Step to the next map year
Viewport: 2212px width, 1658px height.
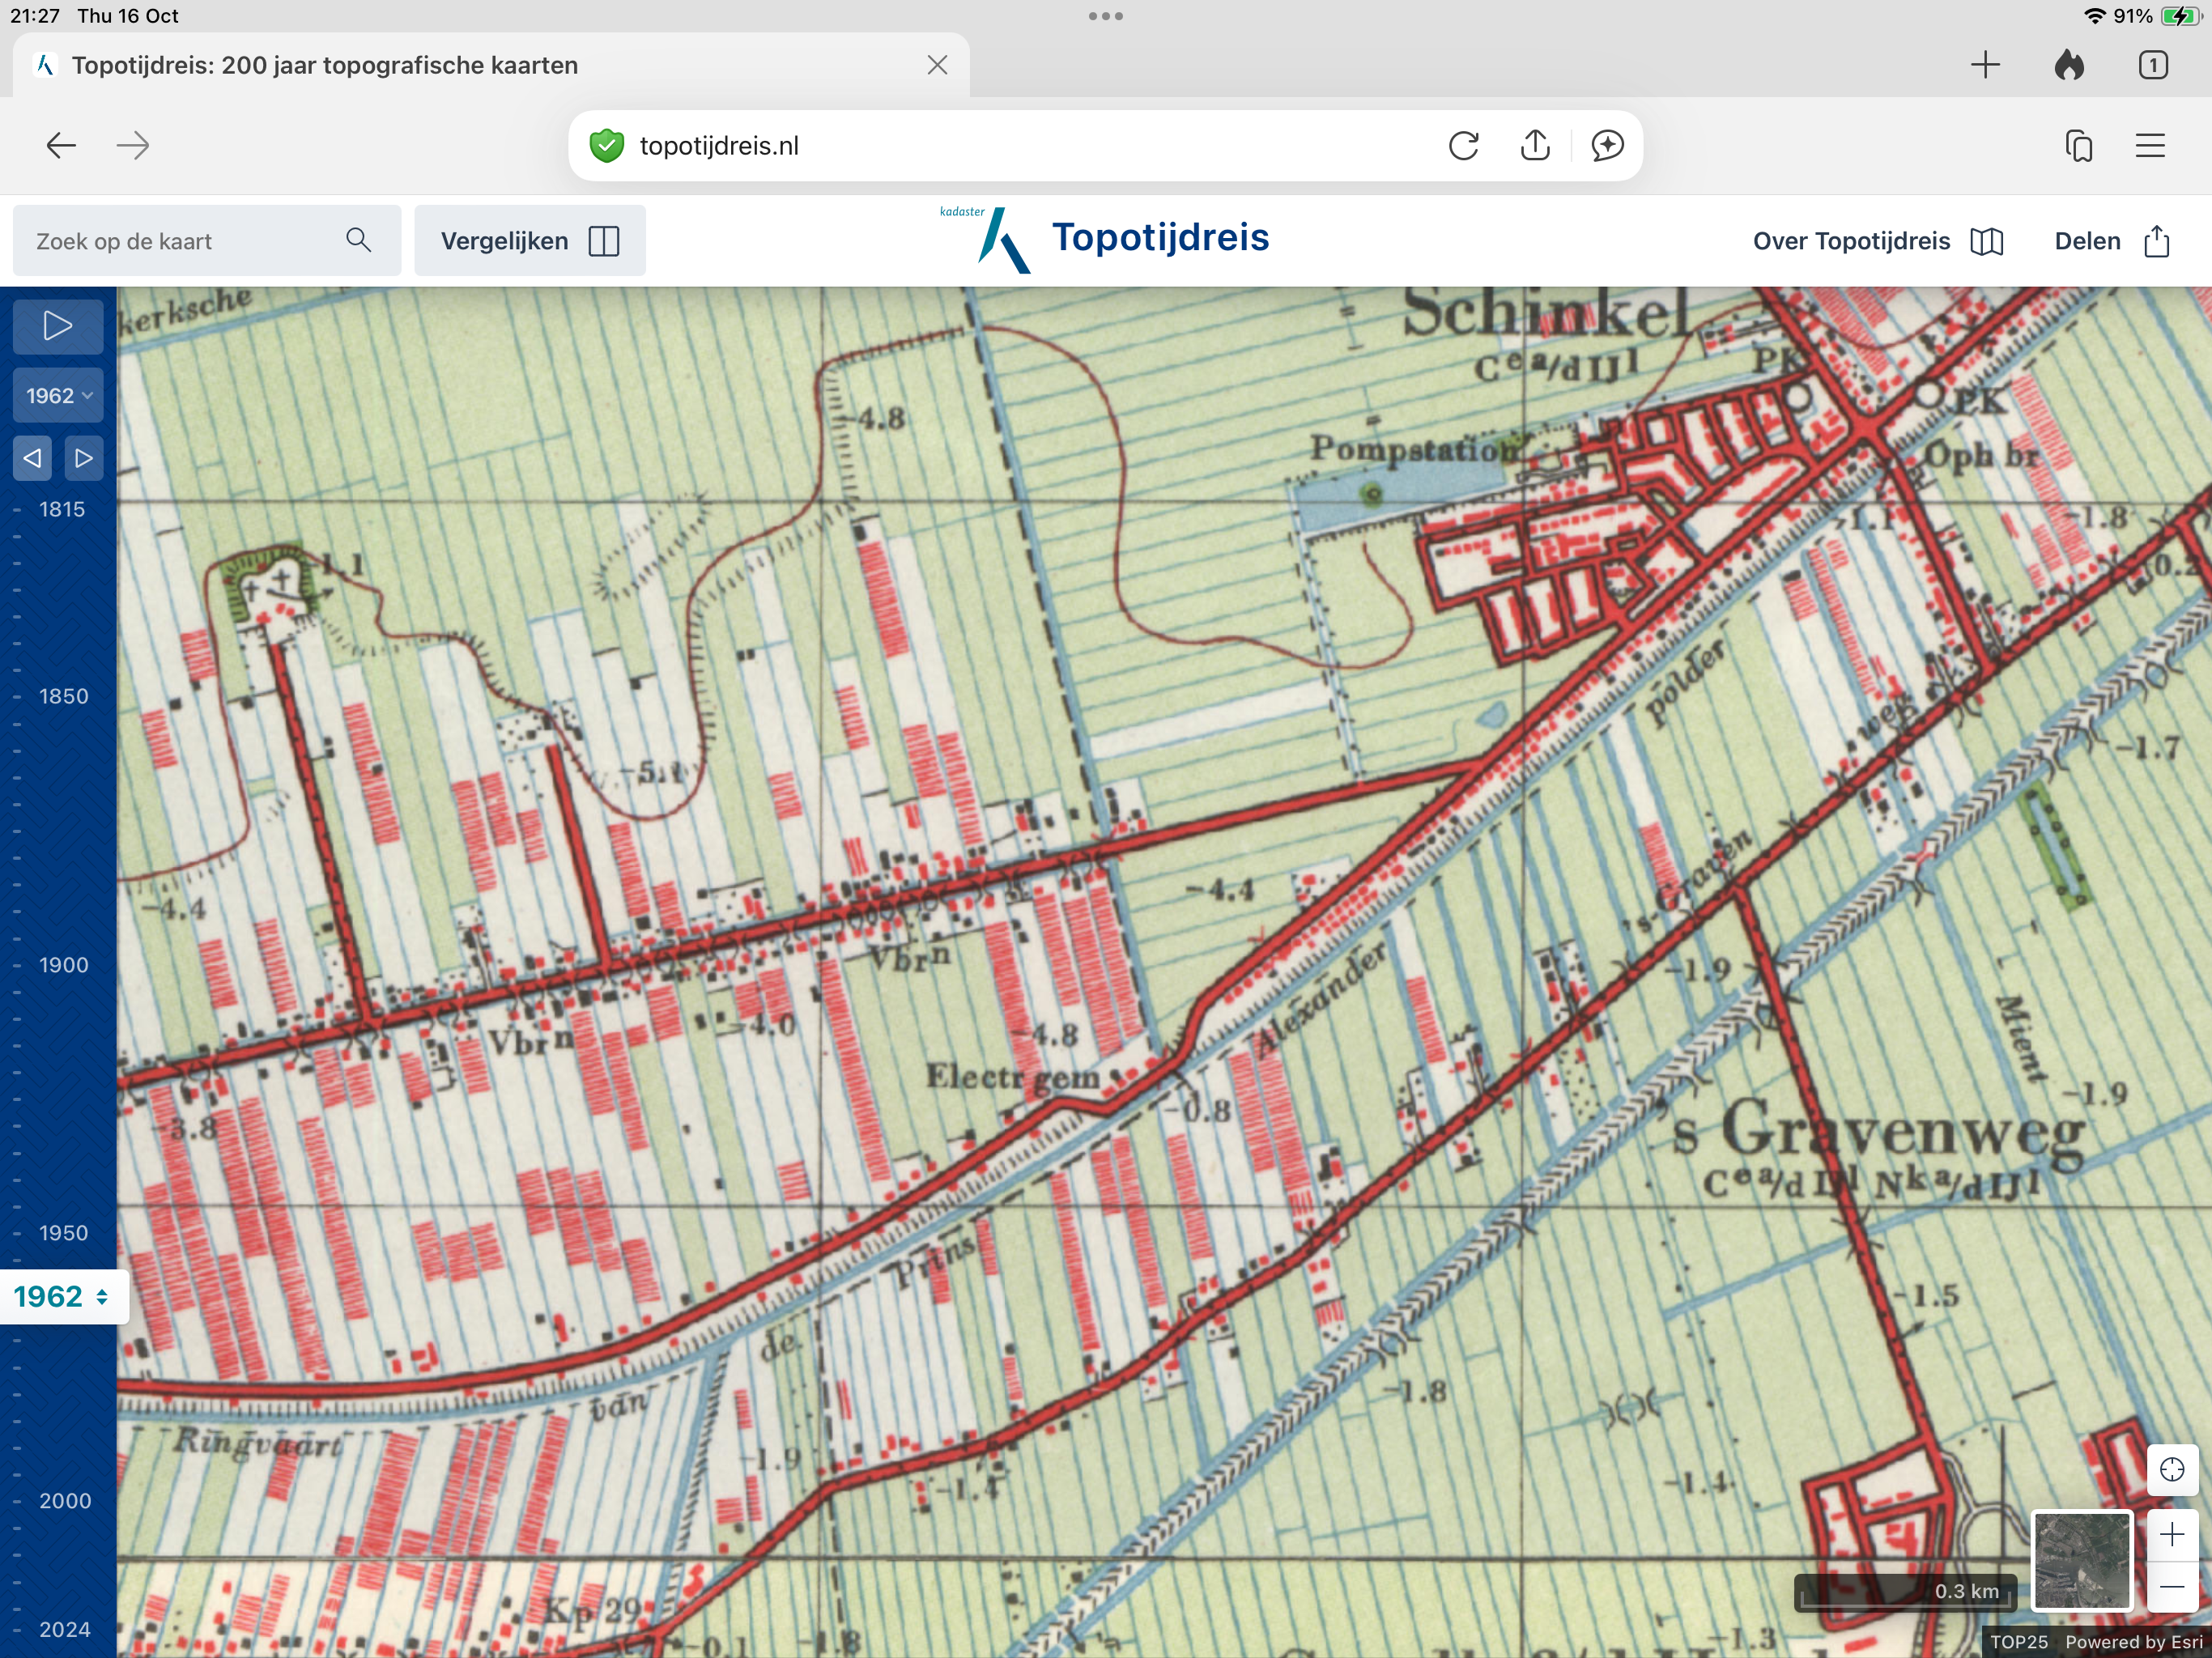[84, 458]
